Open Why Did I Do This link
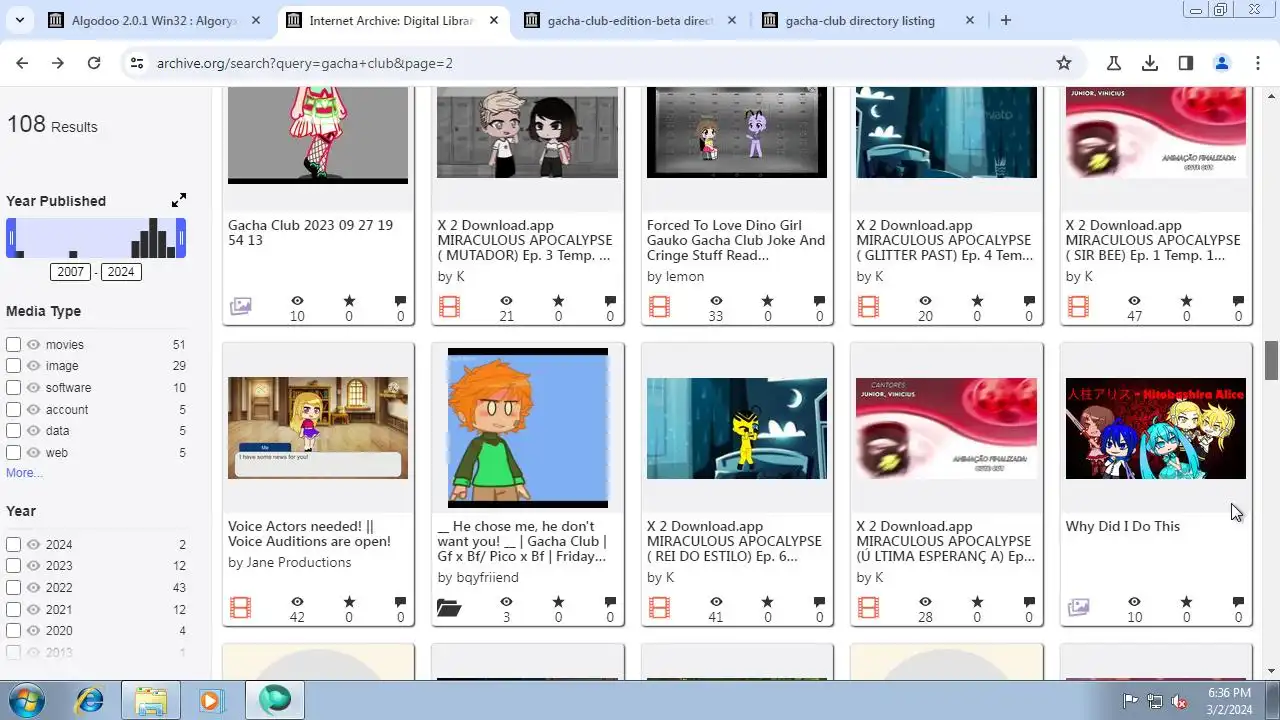Screen dimensions: 1280x720 (x=1123, y=526)
